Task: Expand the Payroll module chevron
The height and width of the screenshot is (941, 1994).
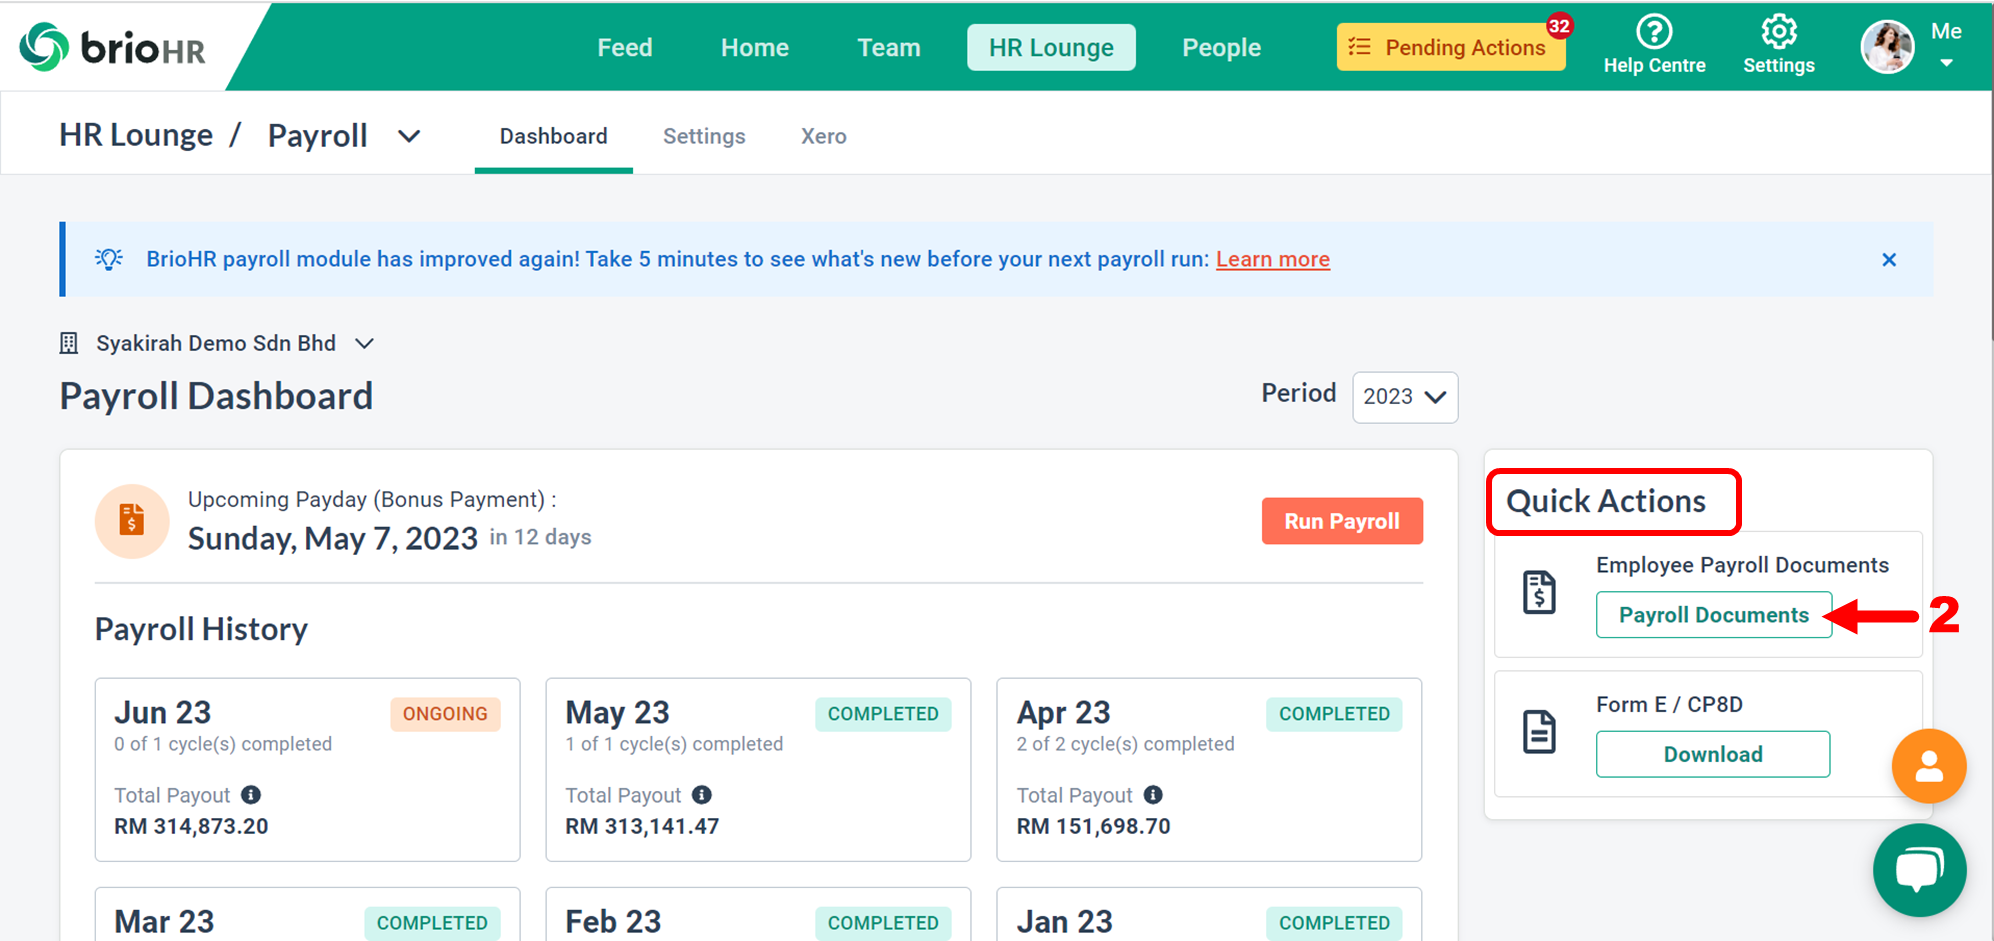Action: pos(409,136)
